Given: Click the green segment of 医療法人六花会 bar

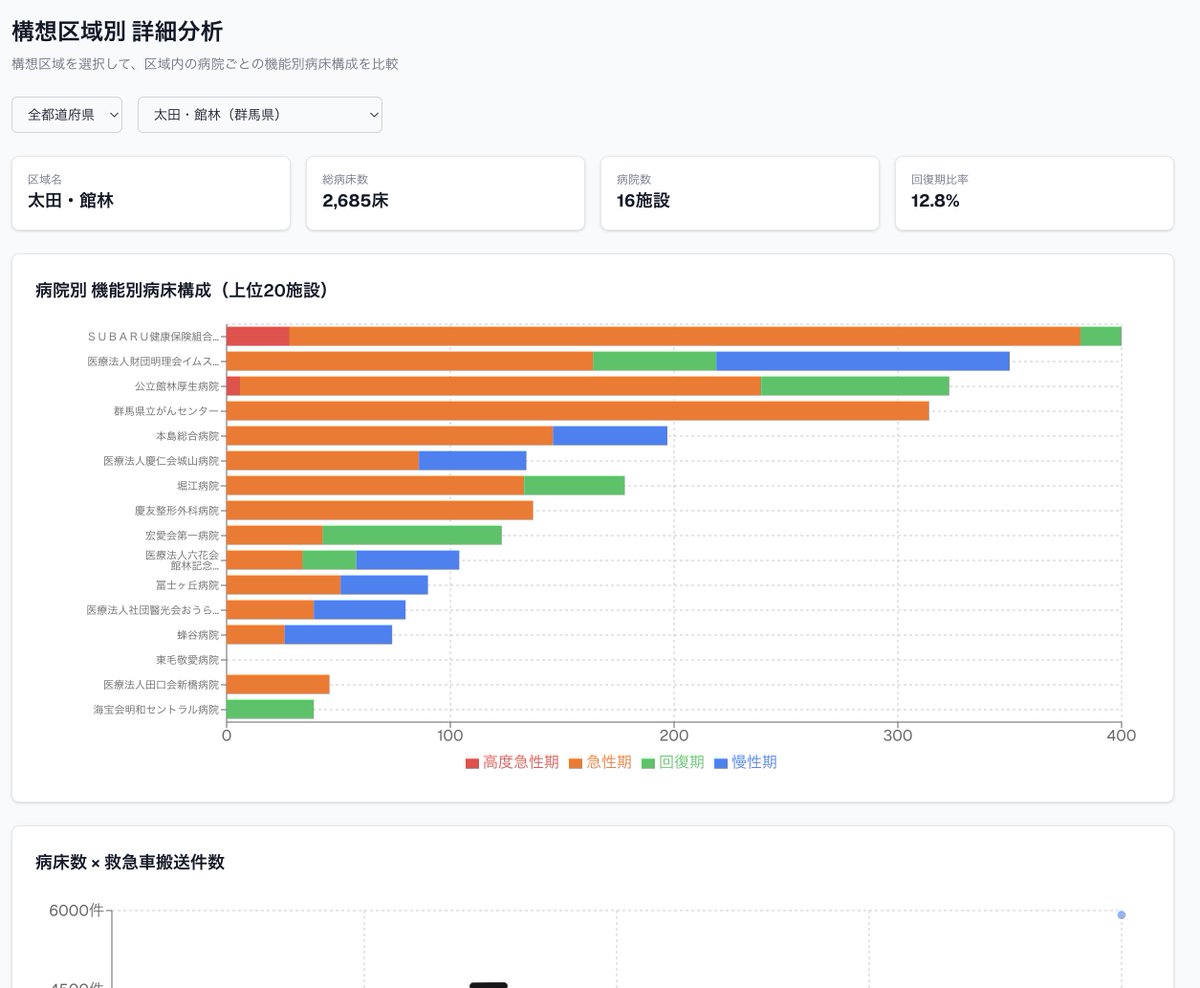Looking at the screenshot, I should point(330,560).
